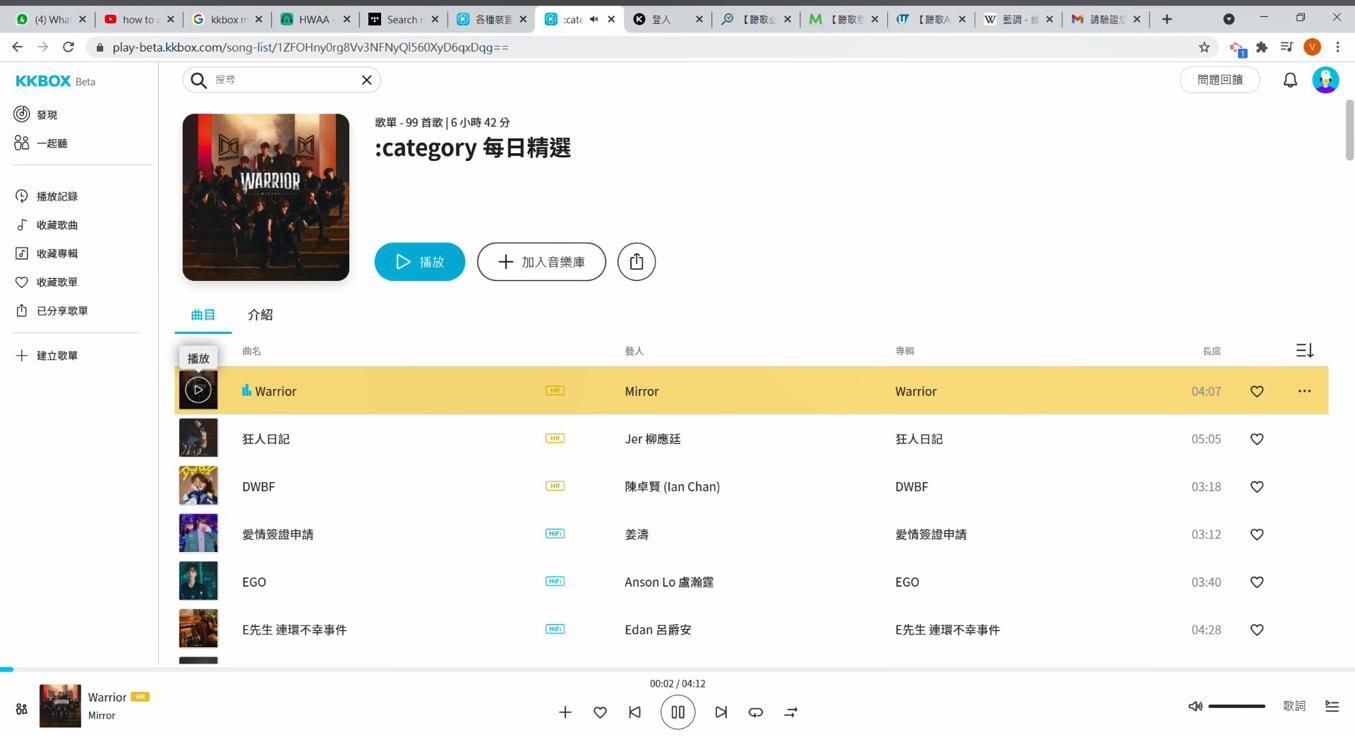Add current track to playlist in player bar
The height and width of the screenshot is (737, 1355).
click(x=565, y=712)
